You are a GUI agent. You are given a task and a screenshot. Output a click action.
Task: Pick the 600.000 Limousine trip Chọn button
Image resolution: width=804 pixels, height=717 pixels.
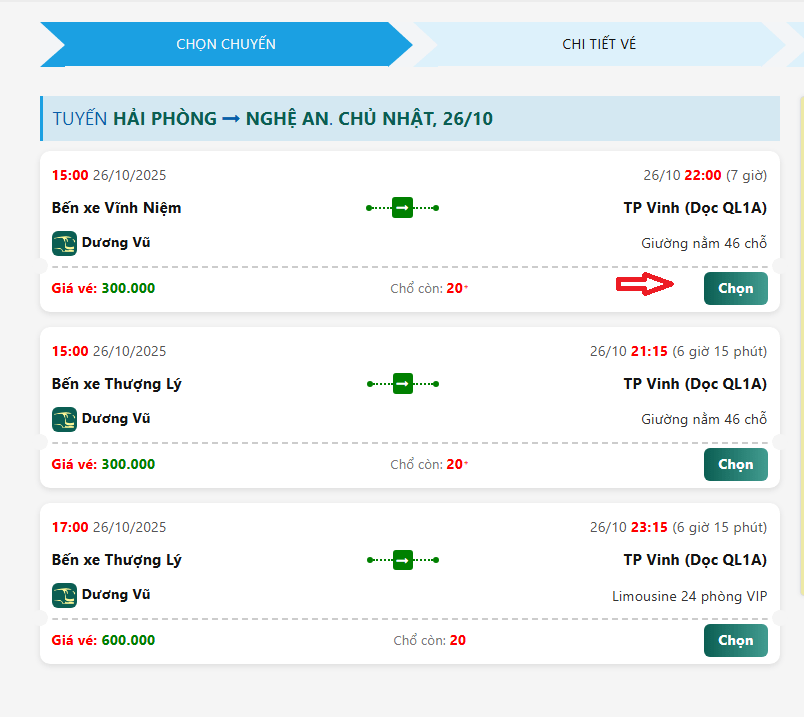[x=735, y=640]
